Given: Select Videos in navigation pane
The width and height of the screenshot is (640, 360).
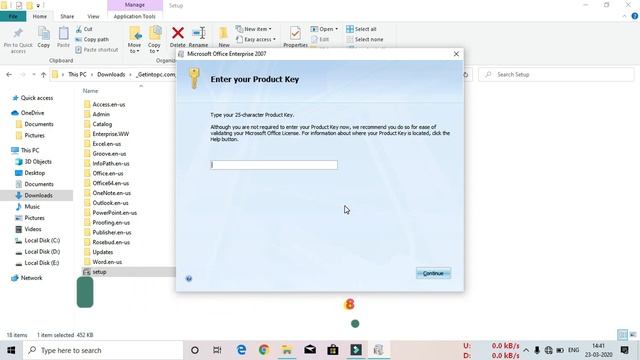Looking at the screenshot, I should 33,229.
